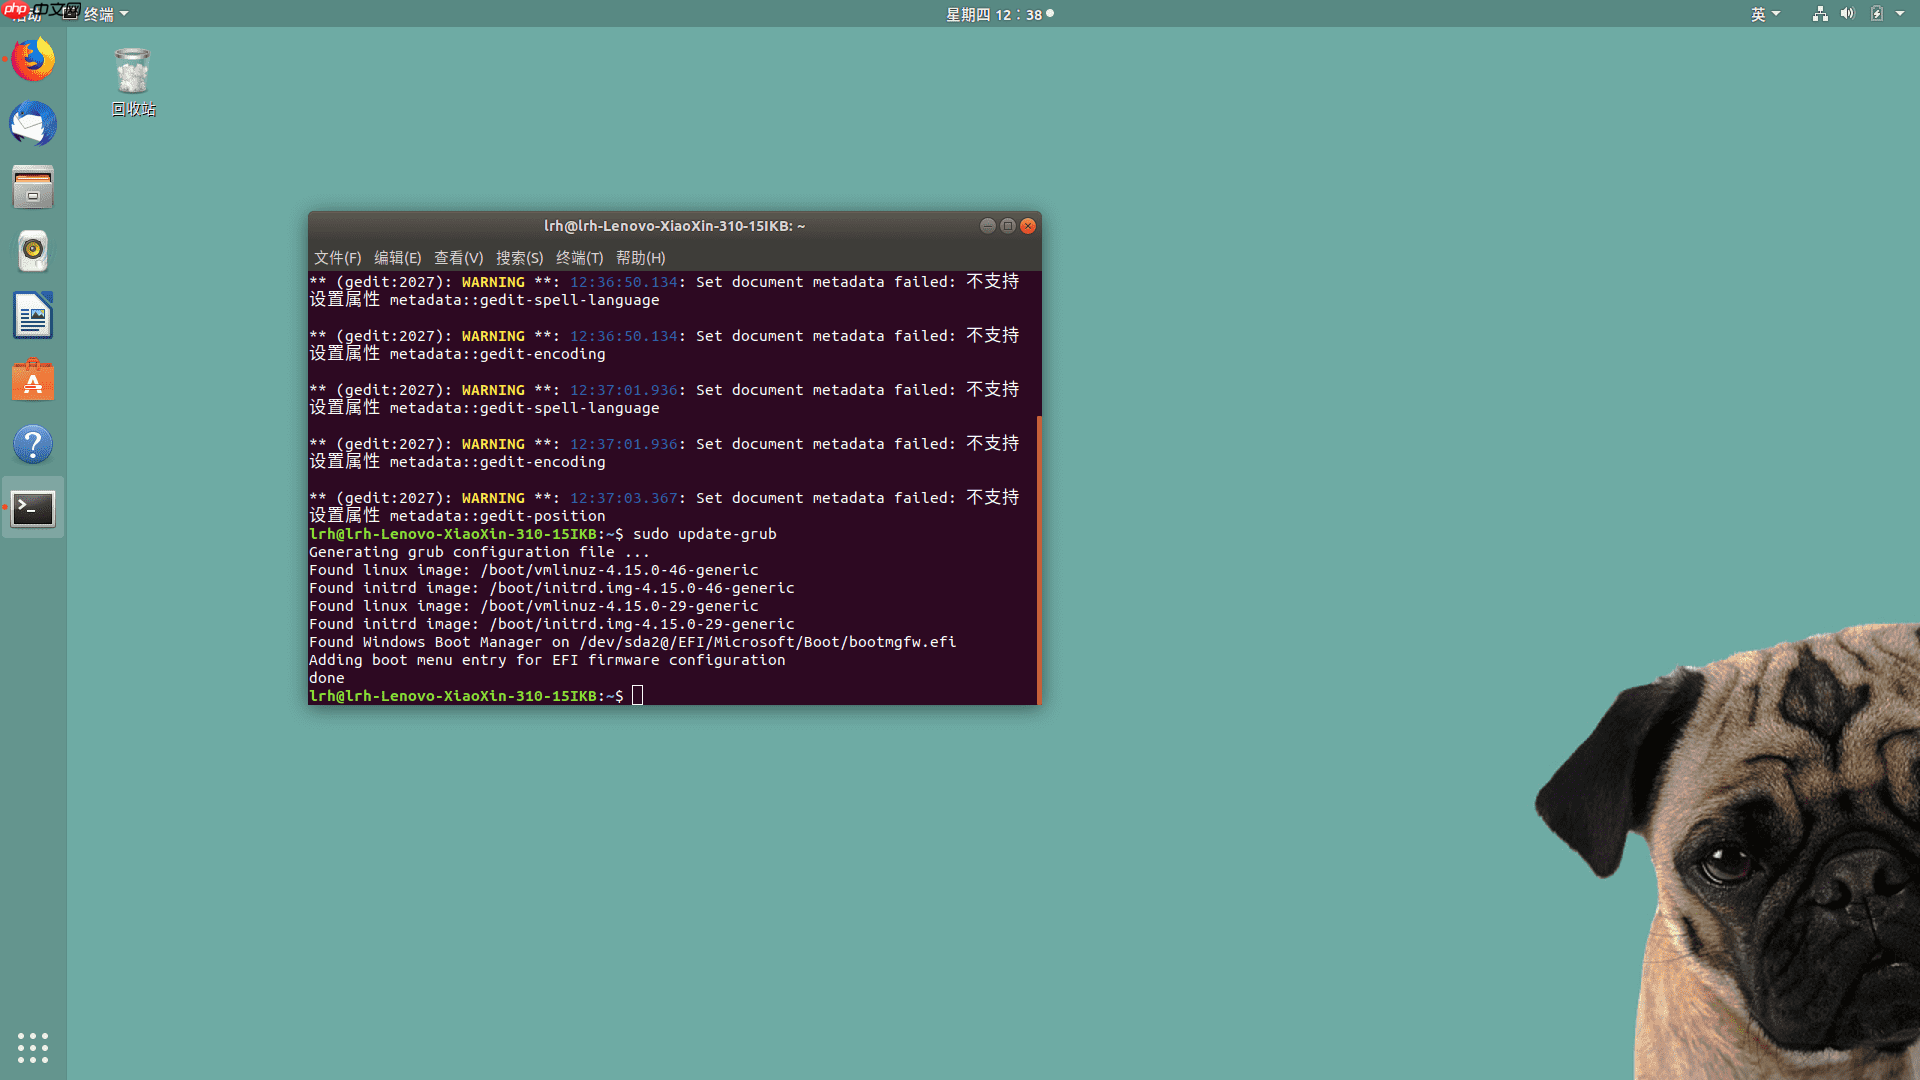Viewport: 1920px width, 1080px height.
Task: Expand the system menu arrow
Action: pos(1900,14)
